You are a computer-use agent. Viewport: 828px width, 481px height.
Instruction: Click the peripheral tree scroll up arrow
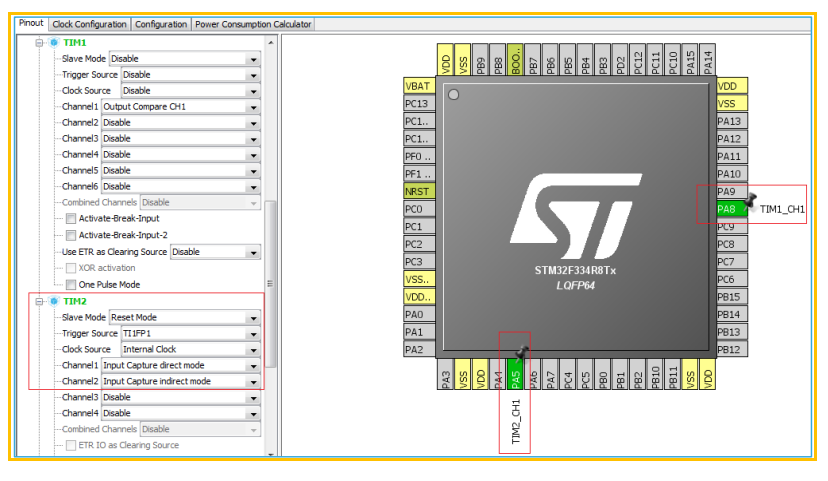[x=271, y=42]
